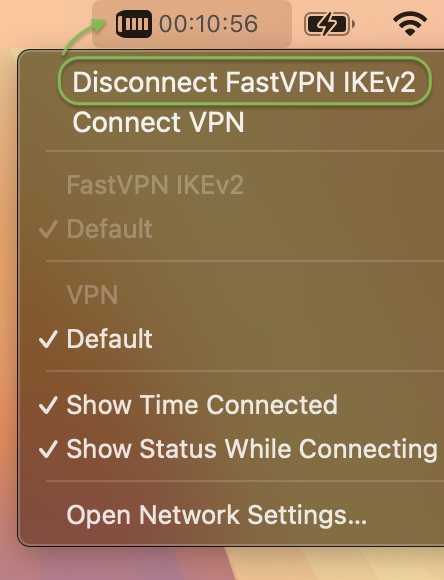Click dimmed checkmark beside FastVPN Default
444x580 pixels.
48,229
